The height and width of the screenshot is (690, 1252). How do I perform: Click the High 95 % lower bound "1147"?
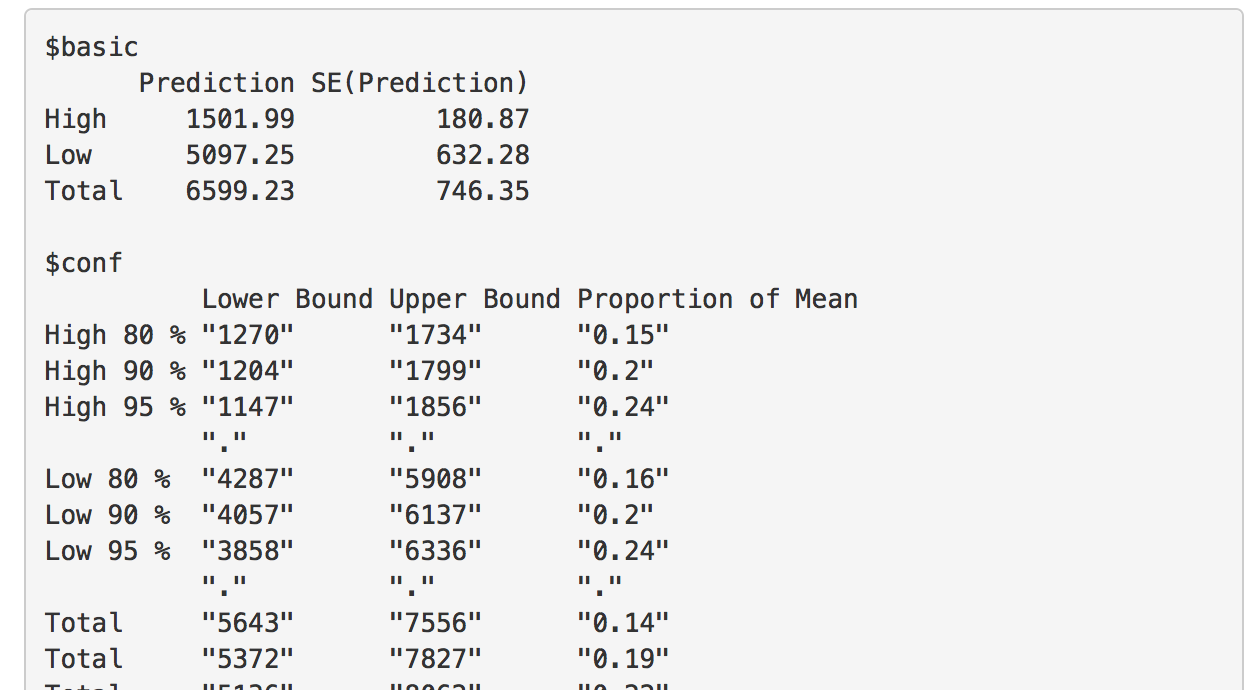pos(248,407)
